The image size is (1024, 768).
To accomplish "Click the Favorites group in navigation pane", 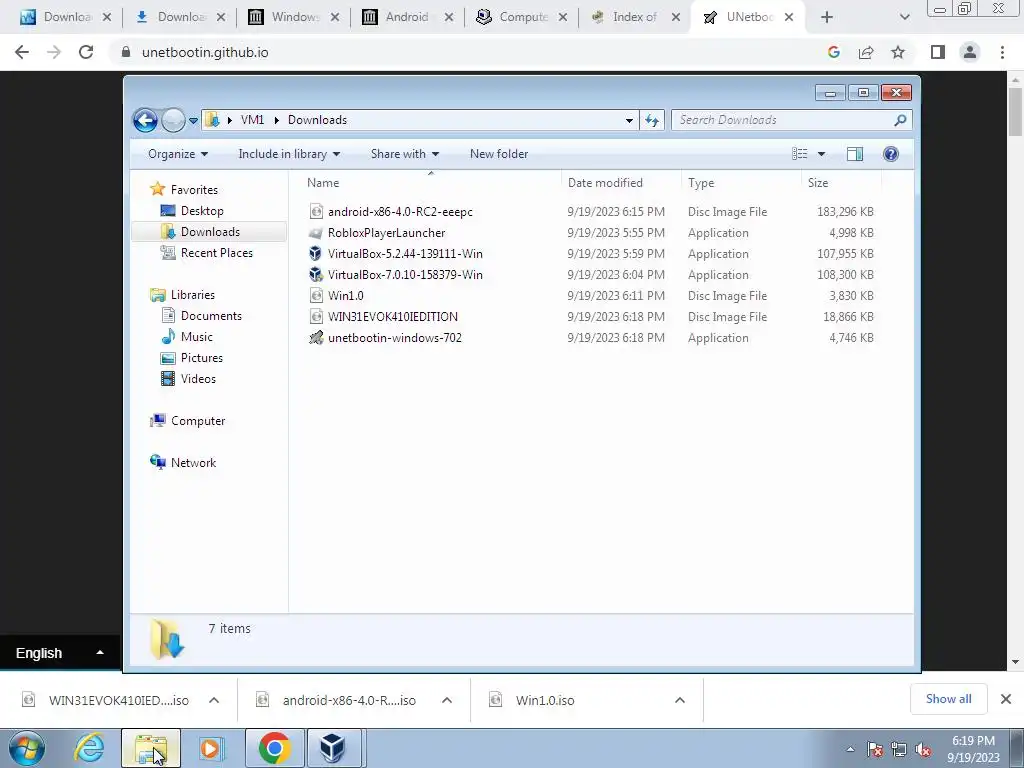I will (194, 189).
